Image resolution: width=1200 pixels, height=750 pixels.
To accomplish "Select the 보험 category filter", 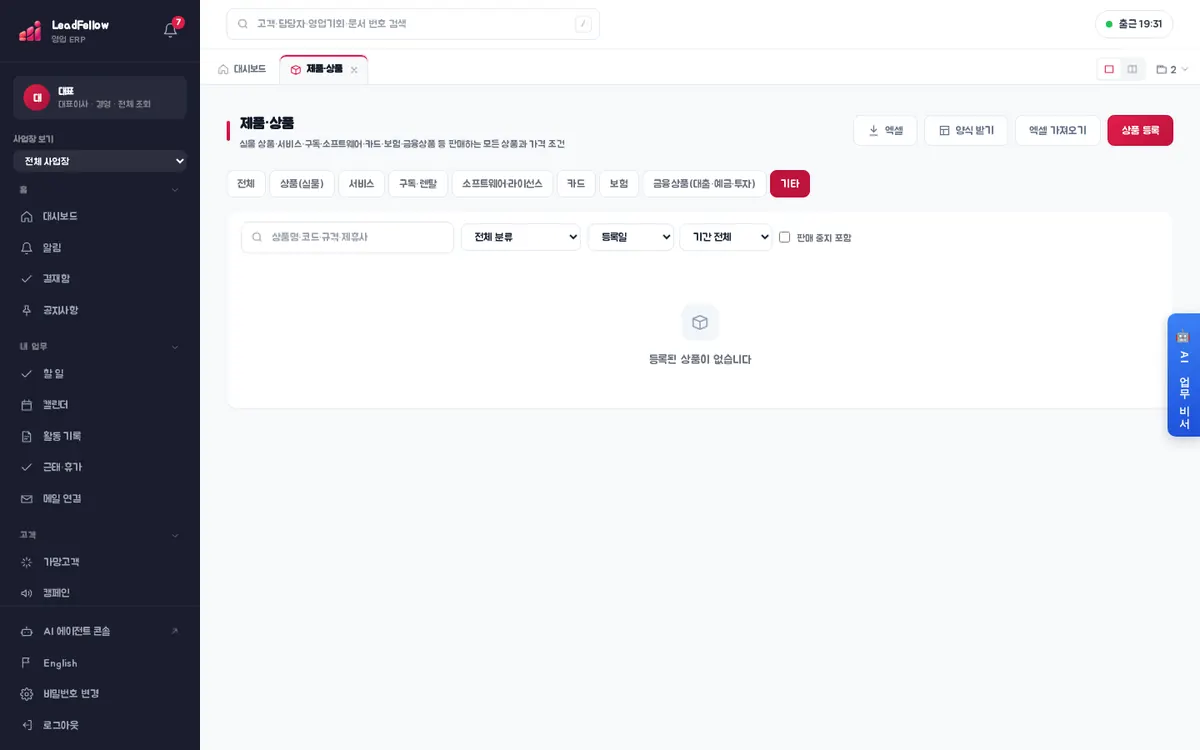I will 619,183.
